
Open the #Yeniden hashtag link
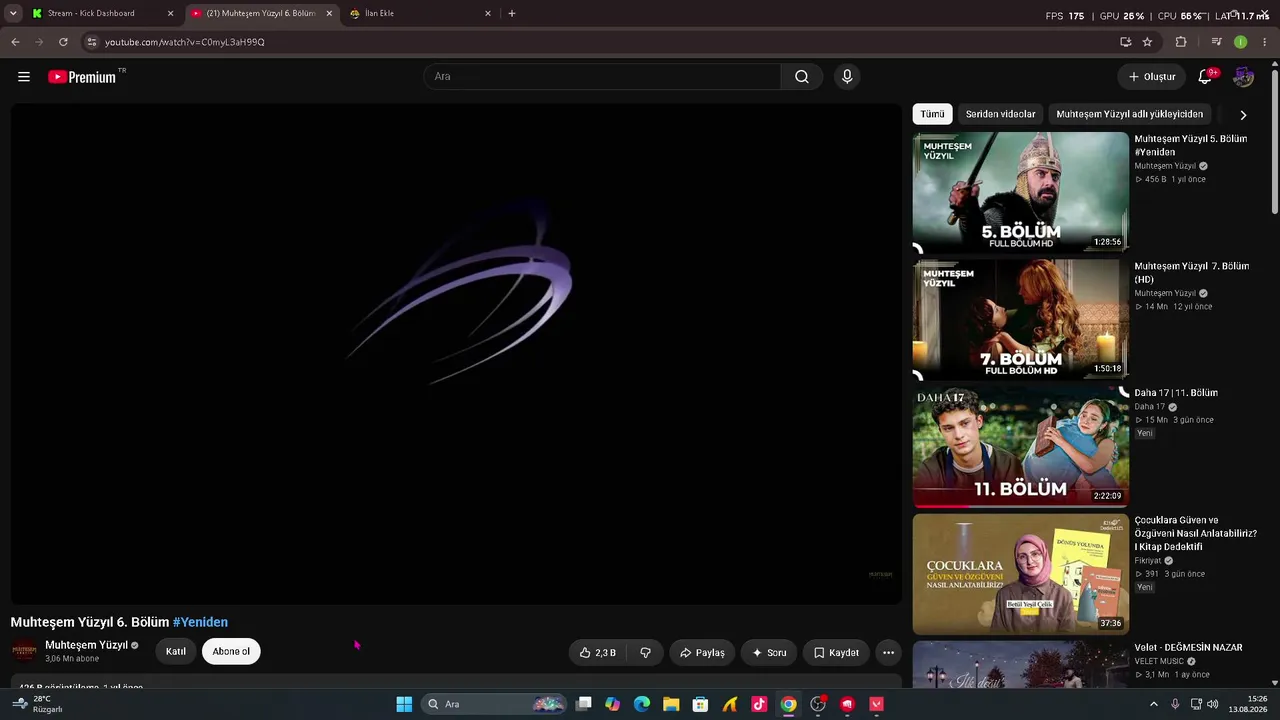(200, 622)
